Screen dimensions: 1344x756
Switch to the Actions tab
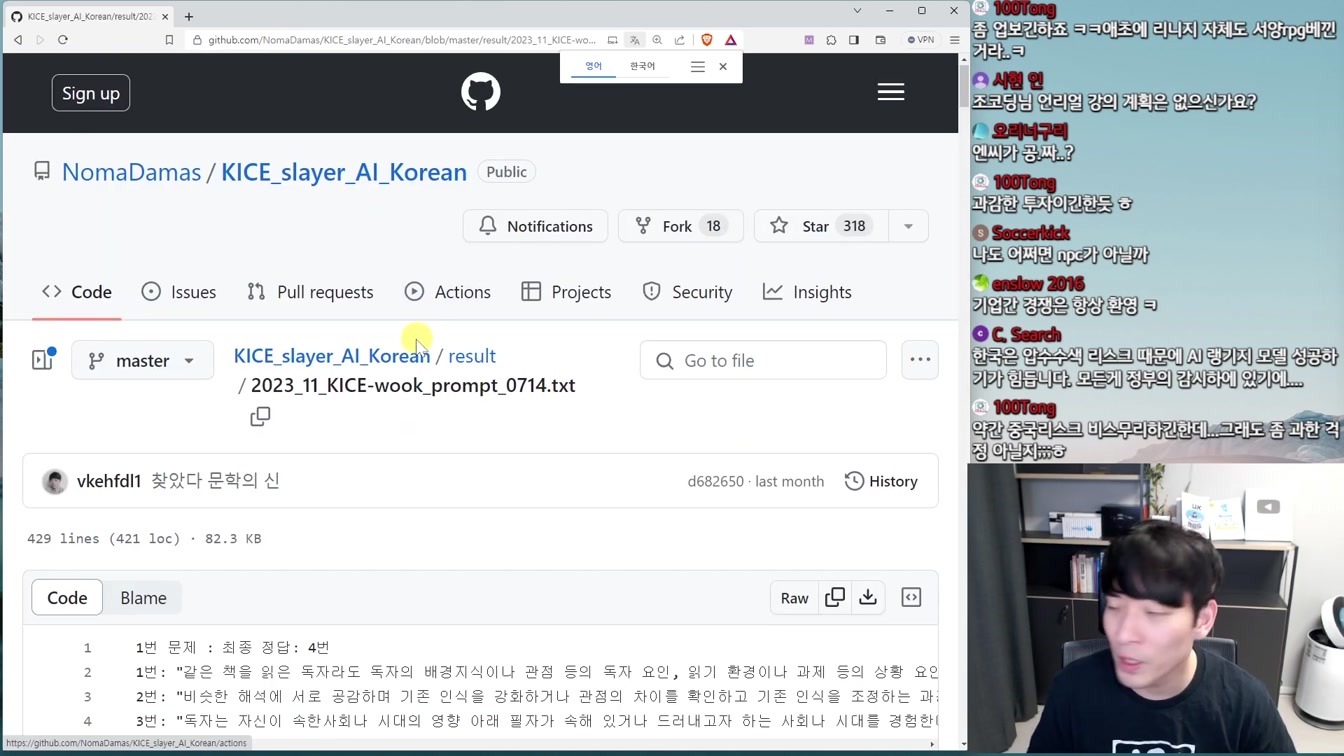coord(447,292)
